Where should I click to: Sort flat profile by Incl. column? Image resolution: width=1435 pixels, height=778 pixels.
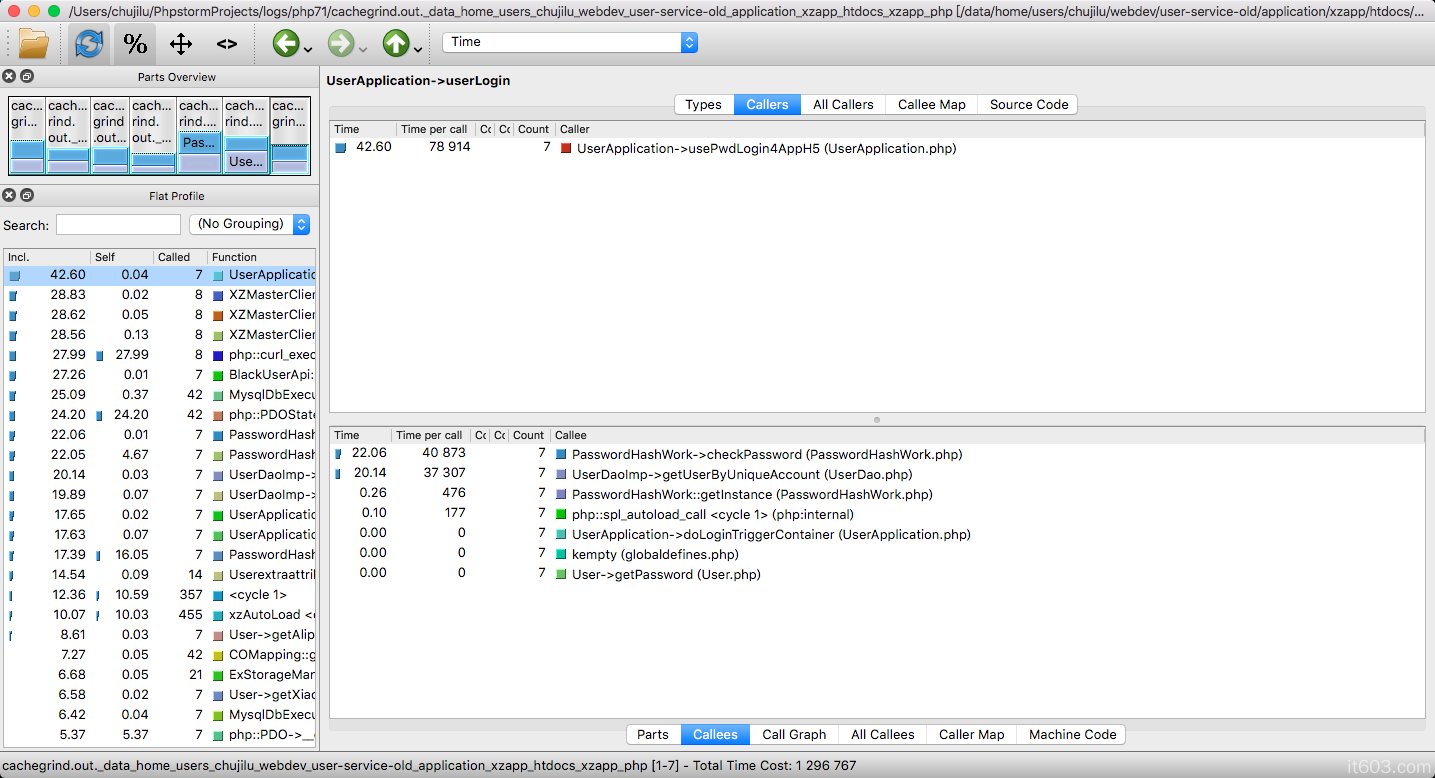(46, 257)
